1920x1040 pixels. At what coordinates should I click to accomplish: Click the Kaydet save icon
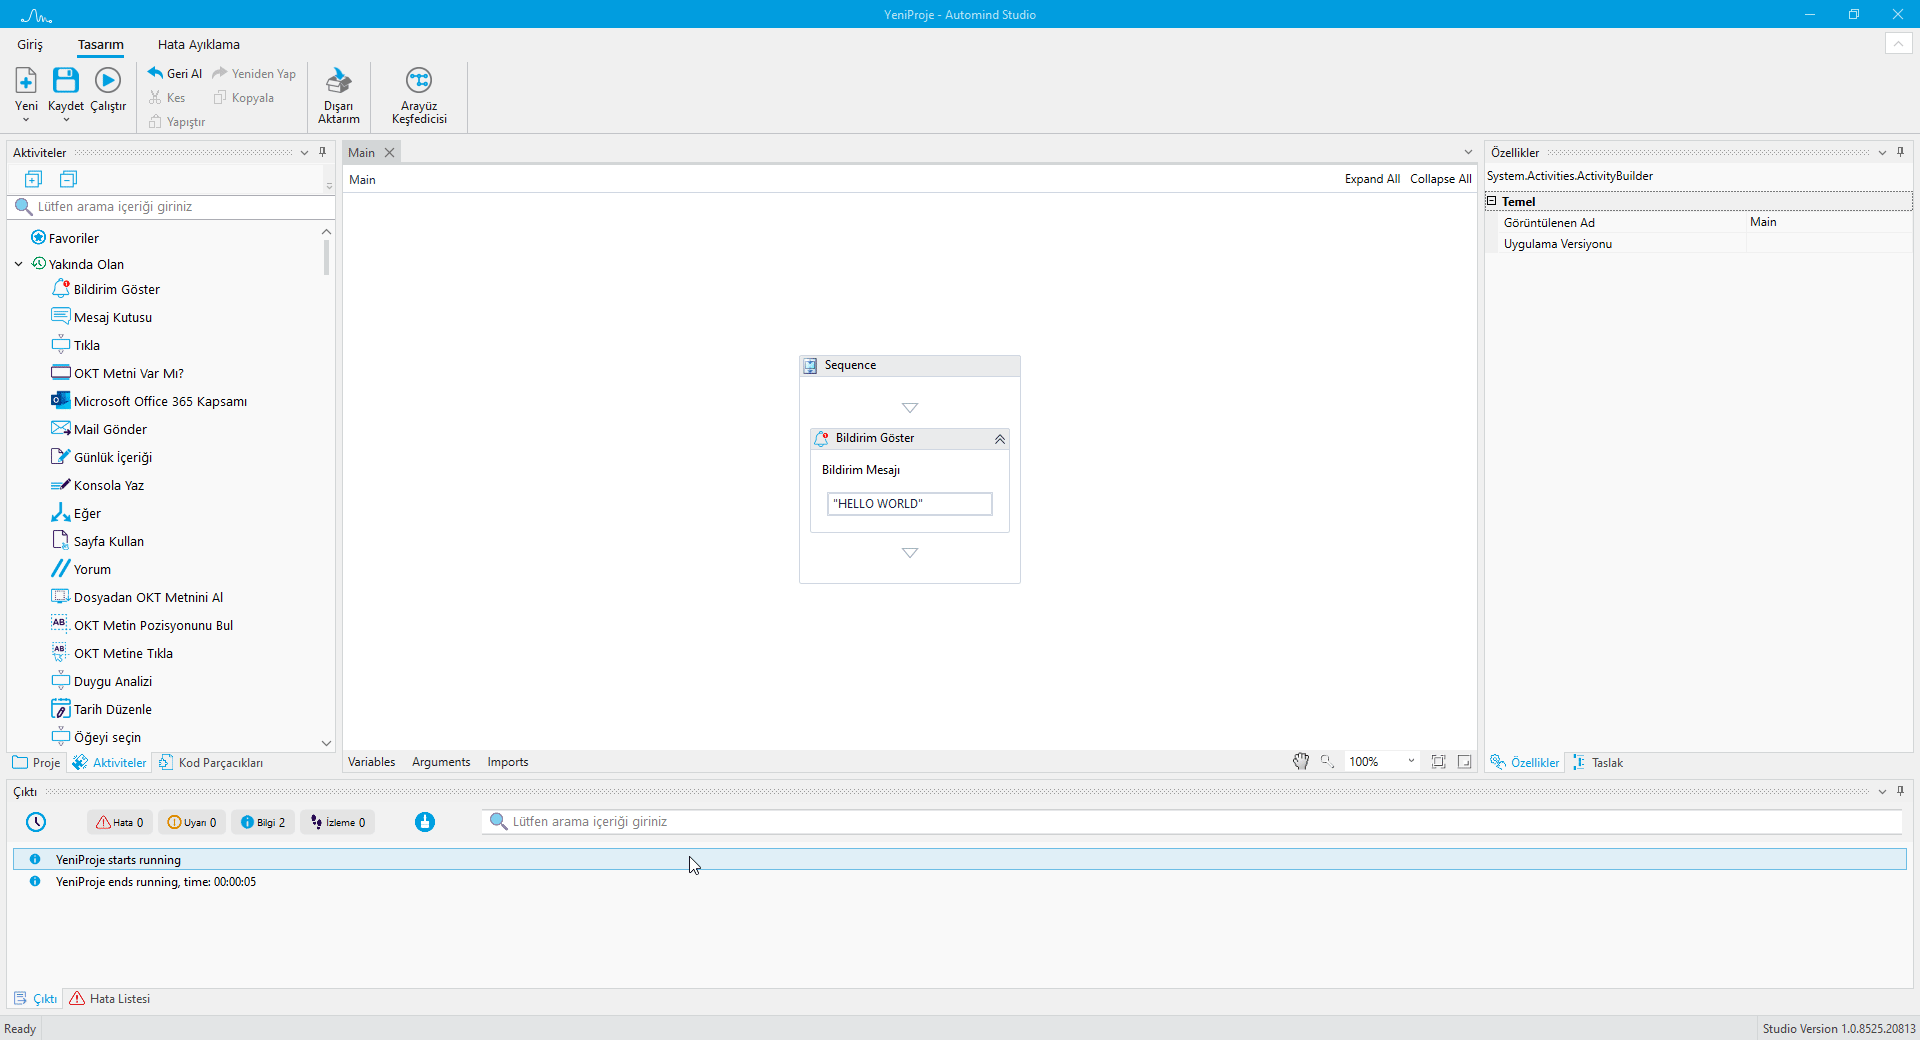66,81
